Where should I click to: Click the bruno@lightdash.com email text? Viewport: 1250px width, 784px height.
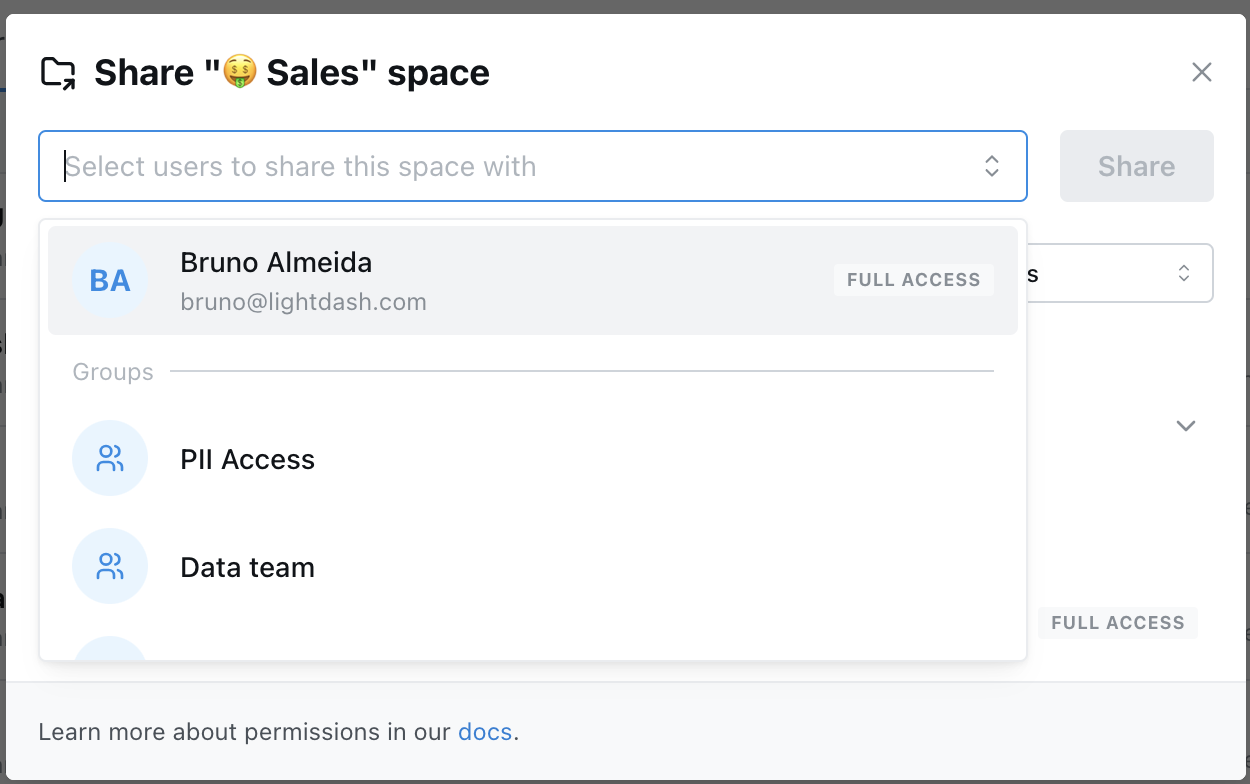pyautogui.click(x=303, y=302)
